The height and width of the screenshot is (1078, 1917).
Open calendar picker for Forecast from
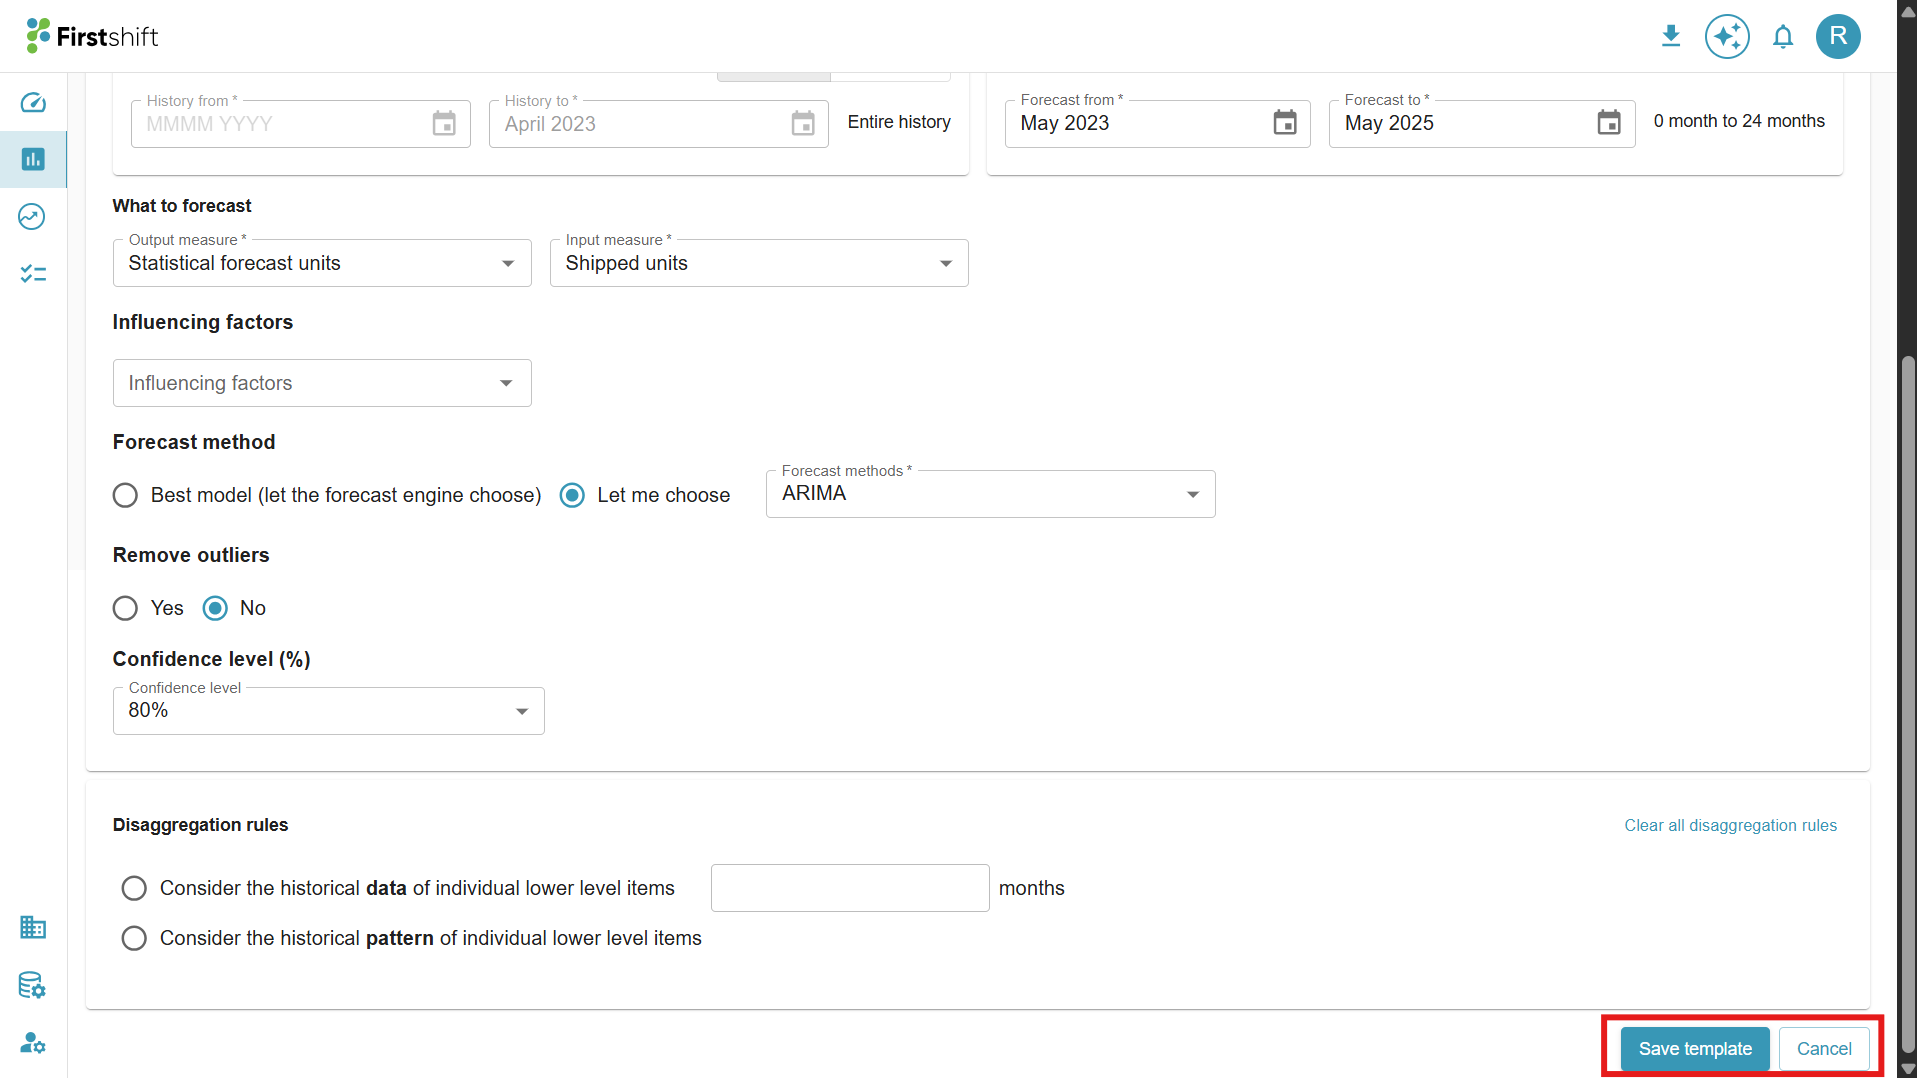1285,123
